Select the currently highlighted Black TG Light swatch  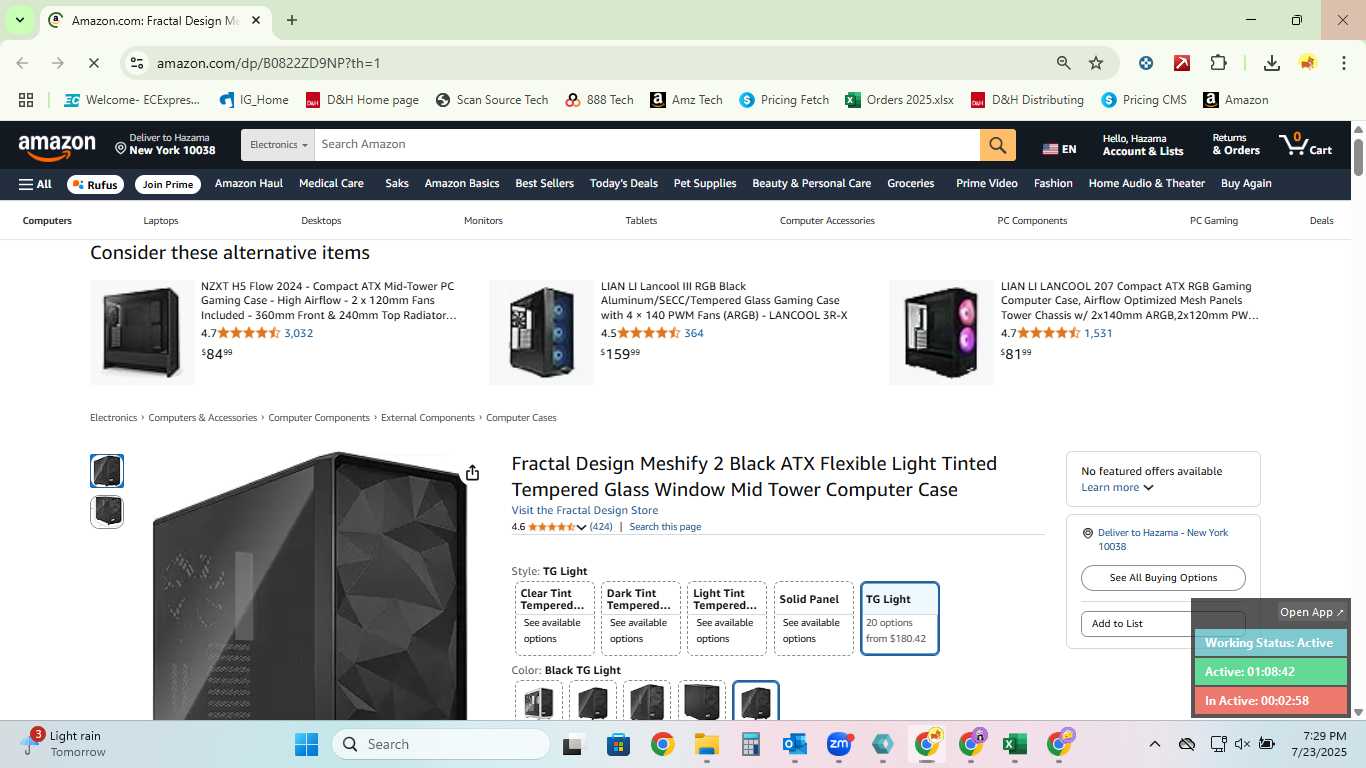(756, 701)
